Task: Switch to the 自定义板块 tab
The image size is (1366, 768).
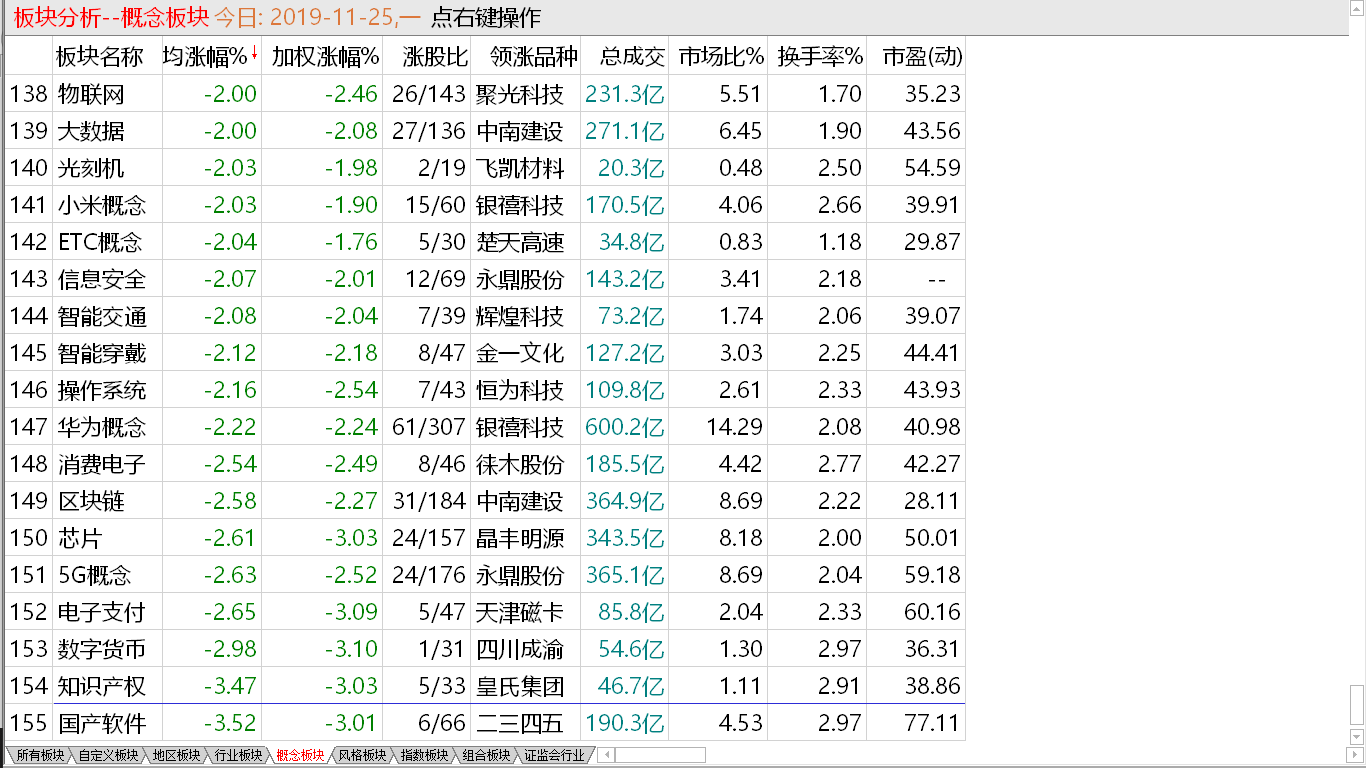Action: pyautogui.click(x=108, y=755)
